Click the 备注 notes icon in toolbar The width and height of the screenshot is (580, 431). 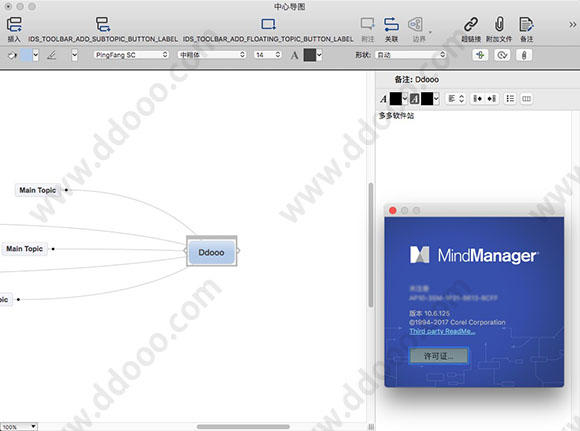coord(526,24)
